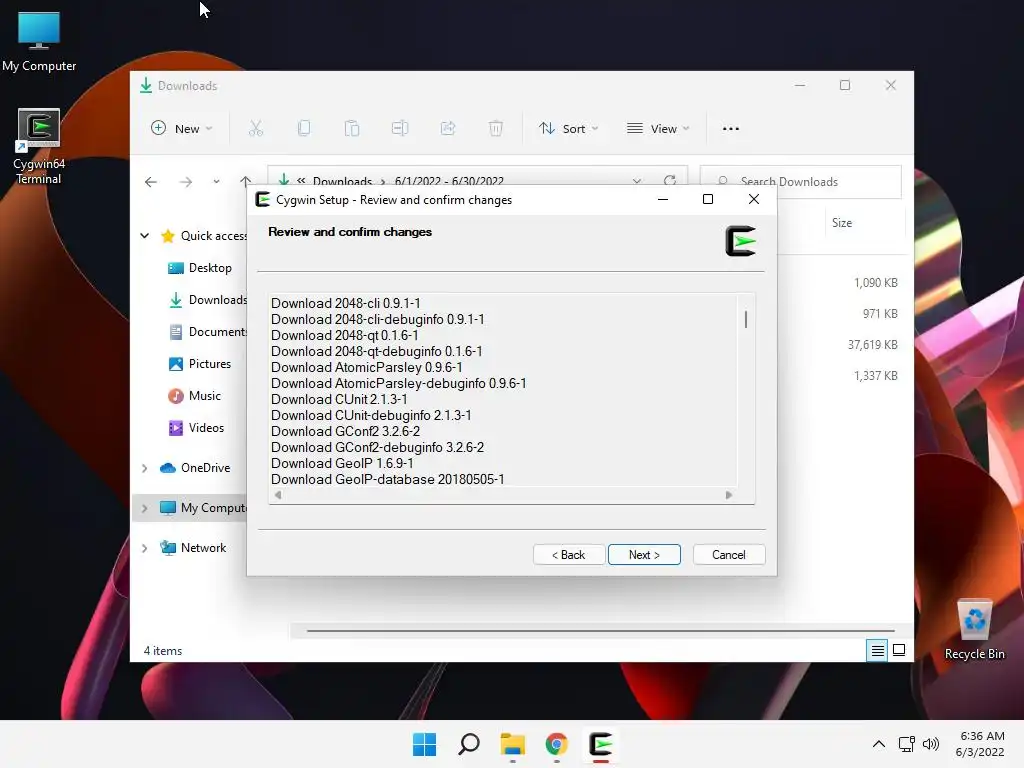Open the Windows Start menu
The image size is (1024, 768).
point(424,744)
